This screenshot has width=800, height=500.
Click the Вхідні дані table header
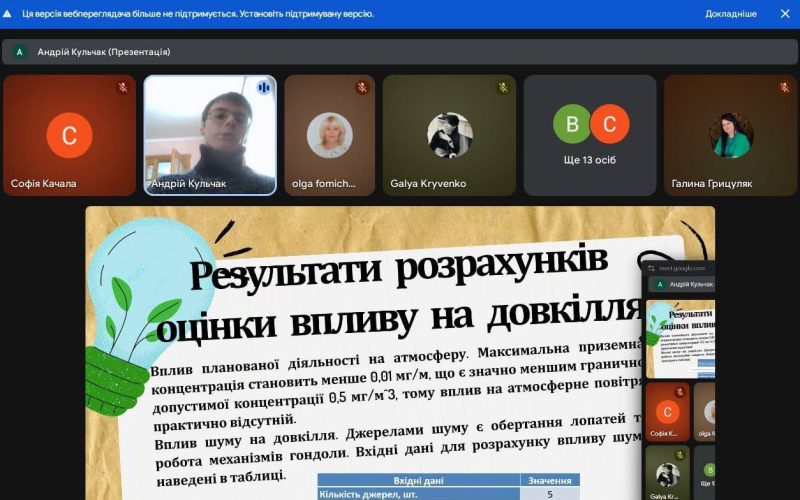point(418,480)
